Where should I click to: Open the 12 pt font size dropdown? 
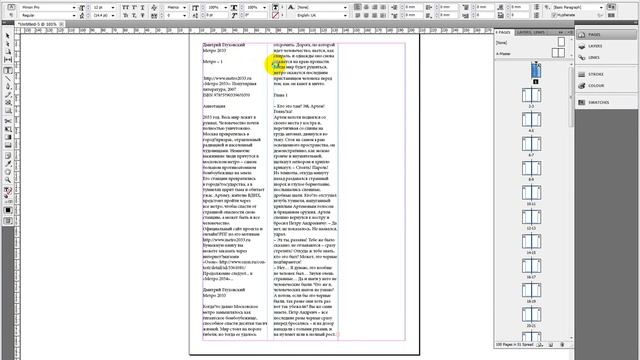[113, 7]
